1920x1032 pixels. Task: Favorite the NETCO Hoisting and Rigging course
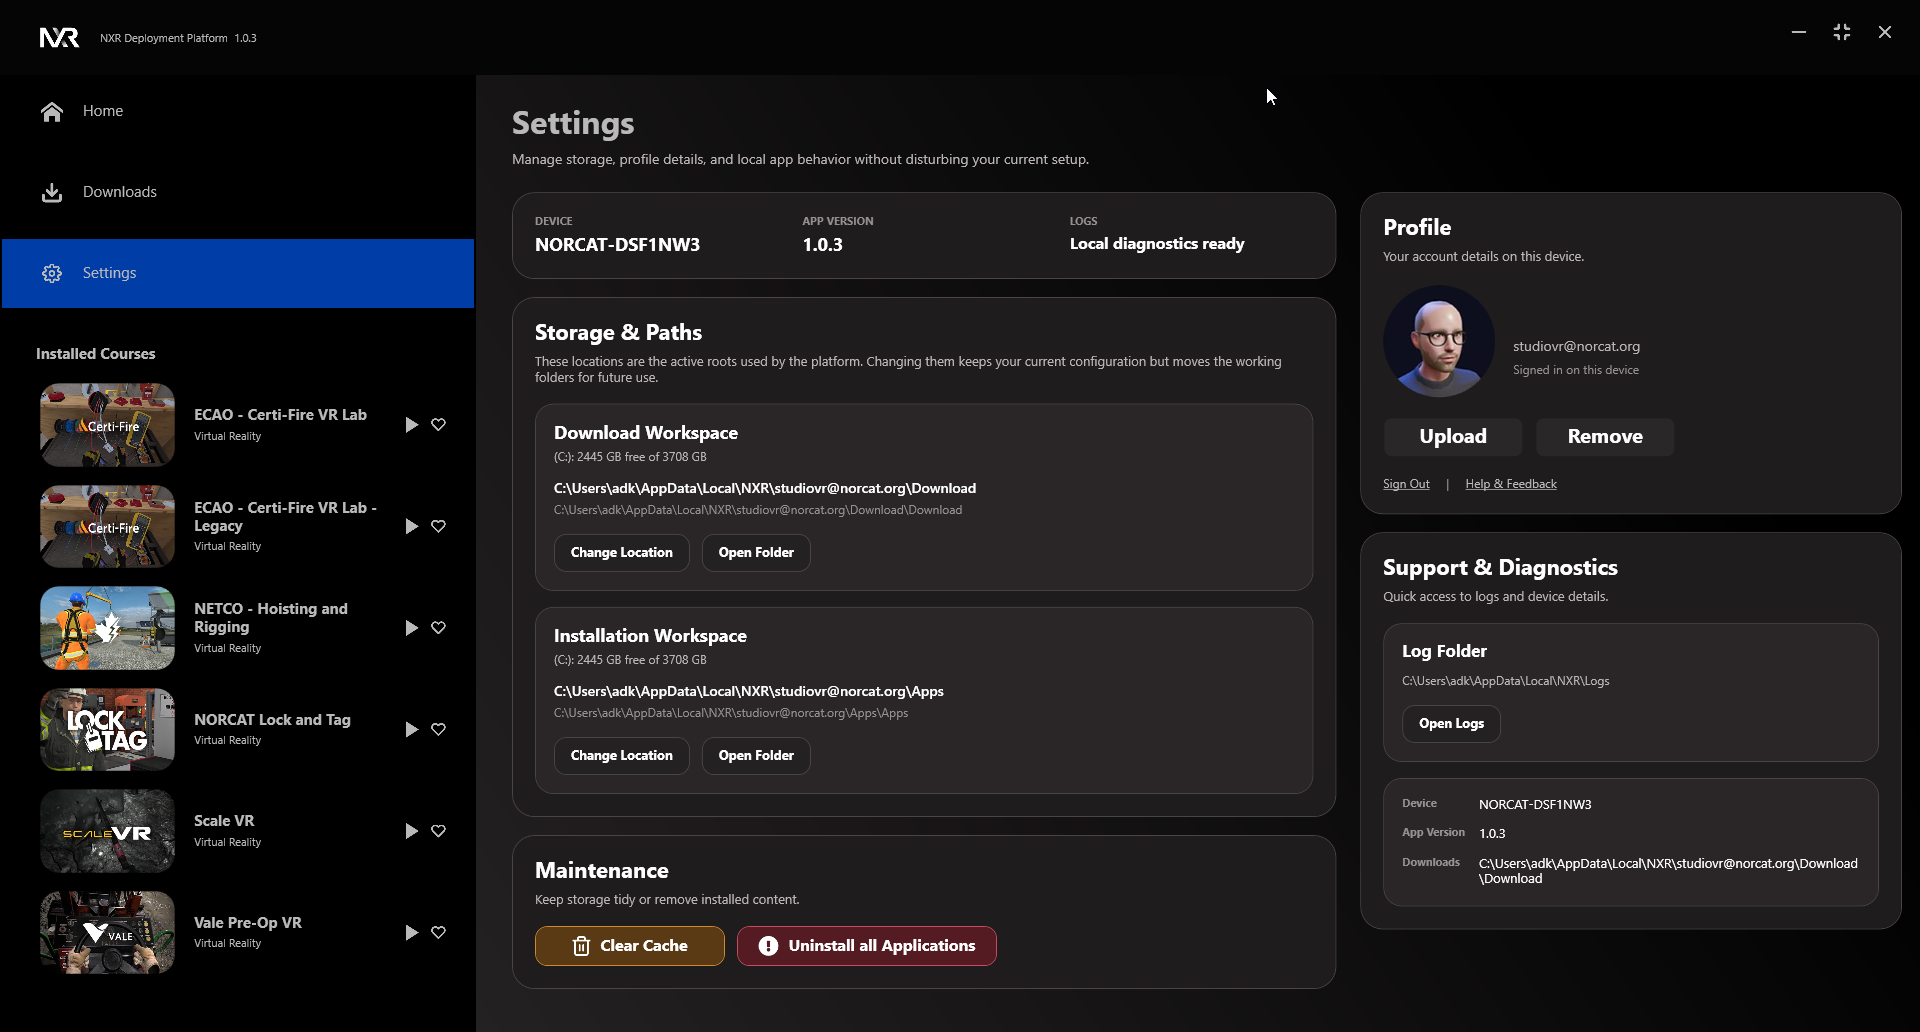coord(438,627)
